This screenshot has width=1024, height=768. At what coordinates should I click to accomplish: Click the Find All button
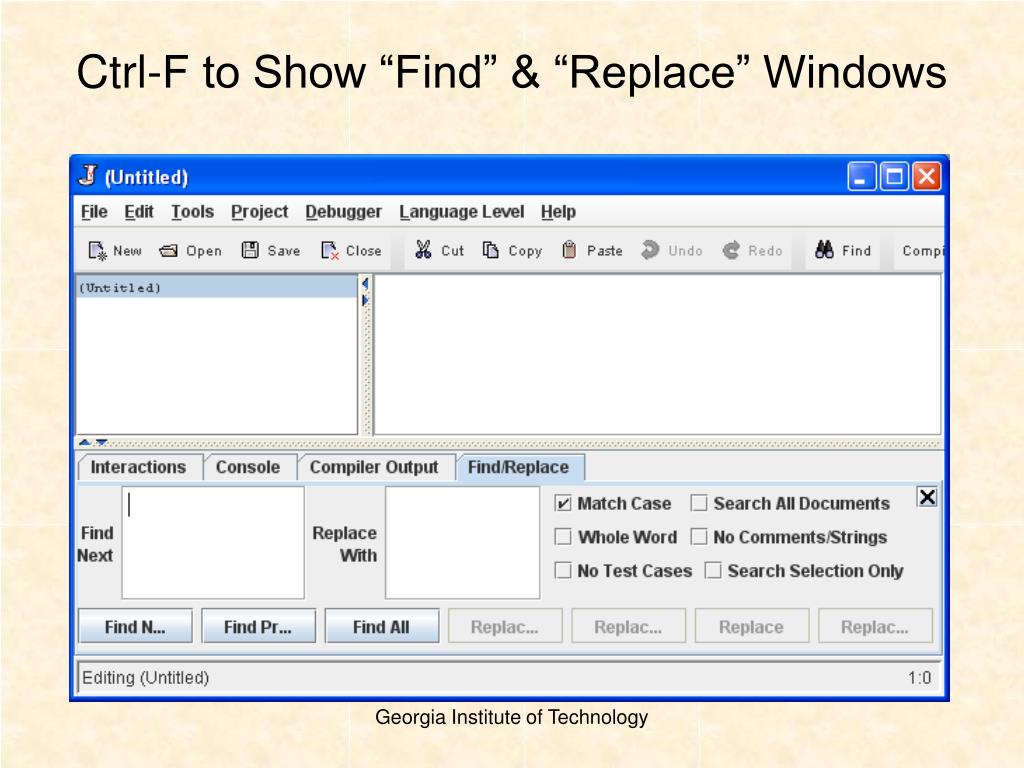click(382, 626)
